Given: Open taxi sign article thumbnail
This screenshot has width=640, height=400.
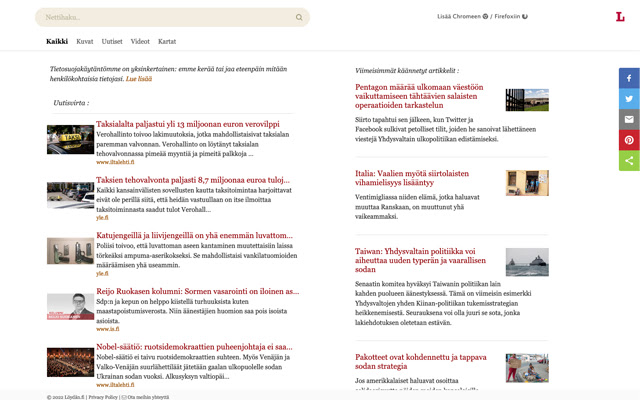Looking at the screenshot, I should pos(70,140).
